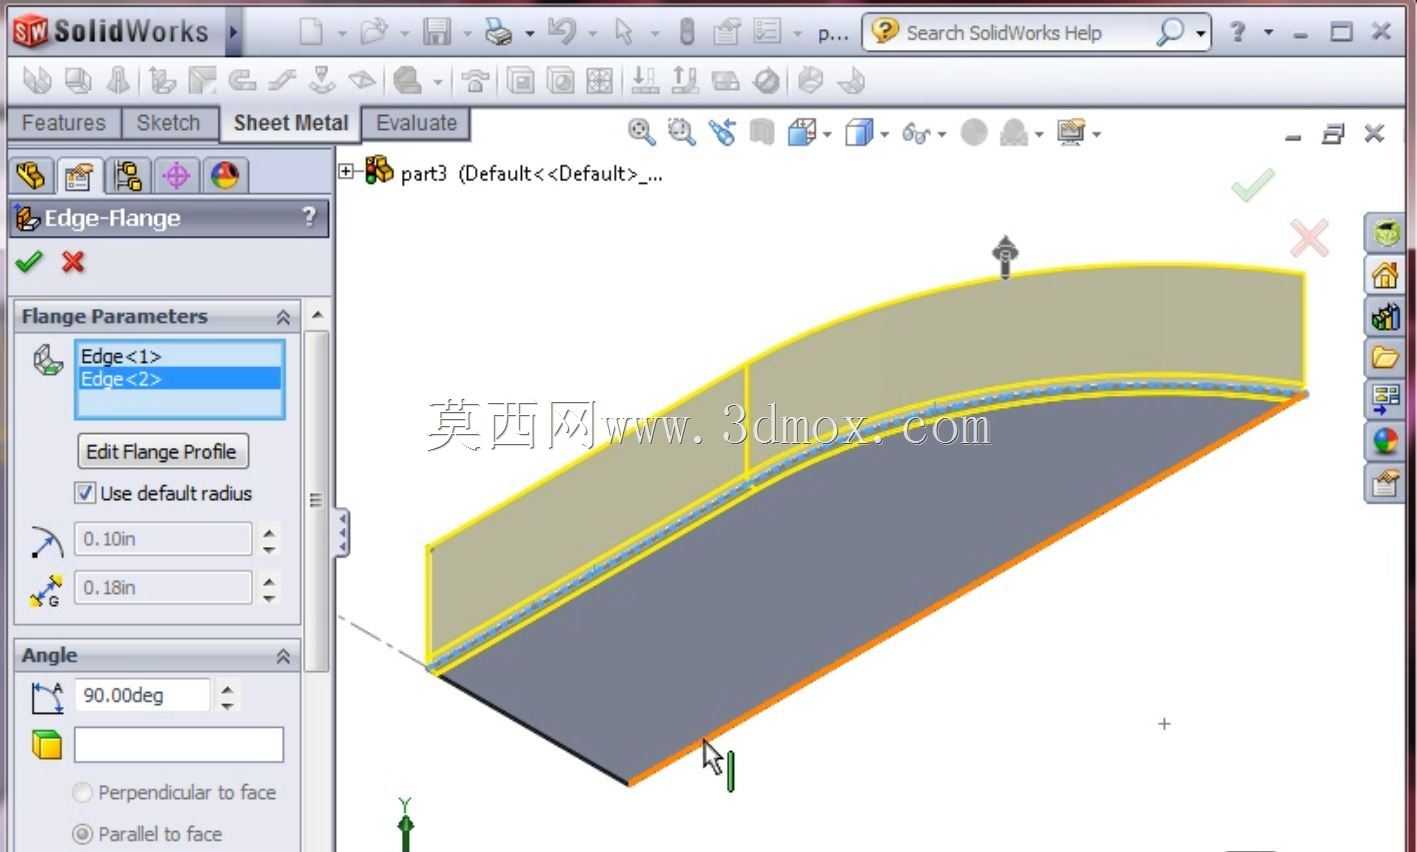Open the File Explorer task pane tab
Screen dimensions: 1417x852
tap(1385, 357)
